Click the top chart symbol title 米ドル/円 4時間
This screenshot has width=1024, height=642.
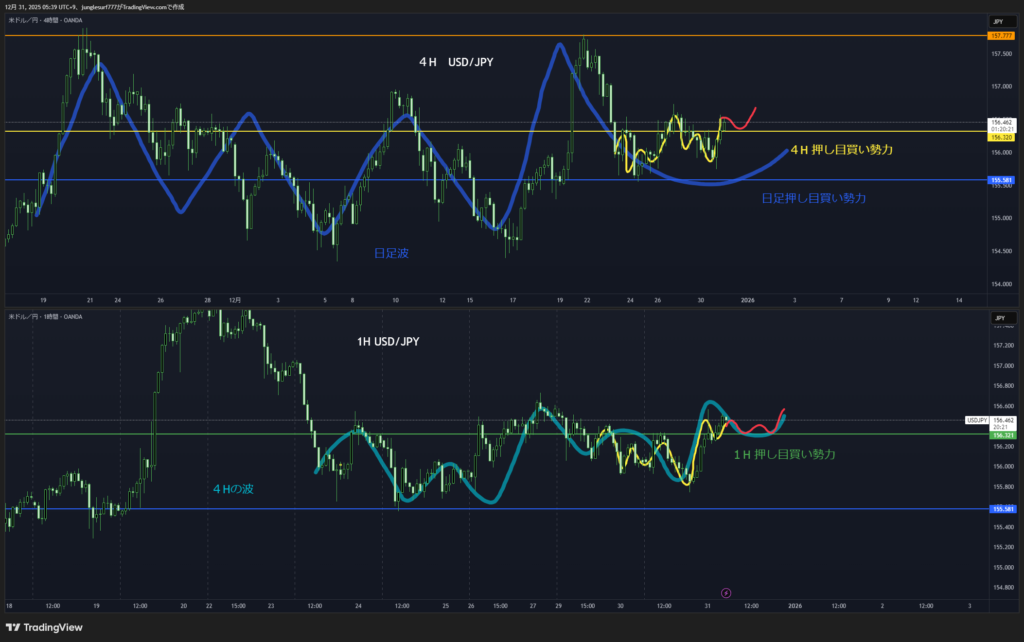tap(46, 21)
